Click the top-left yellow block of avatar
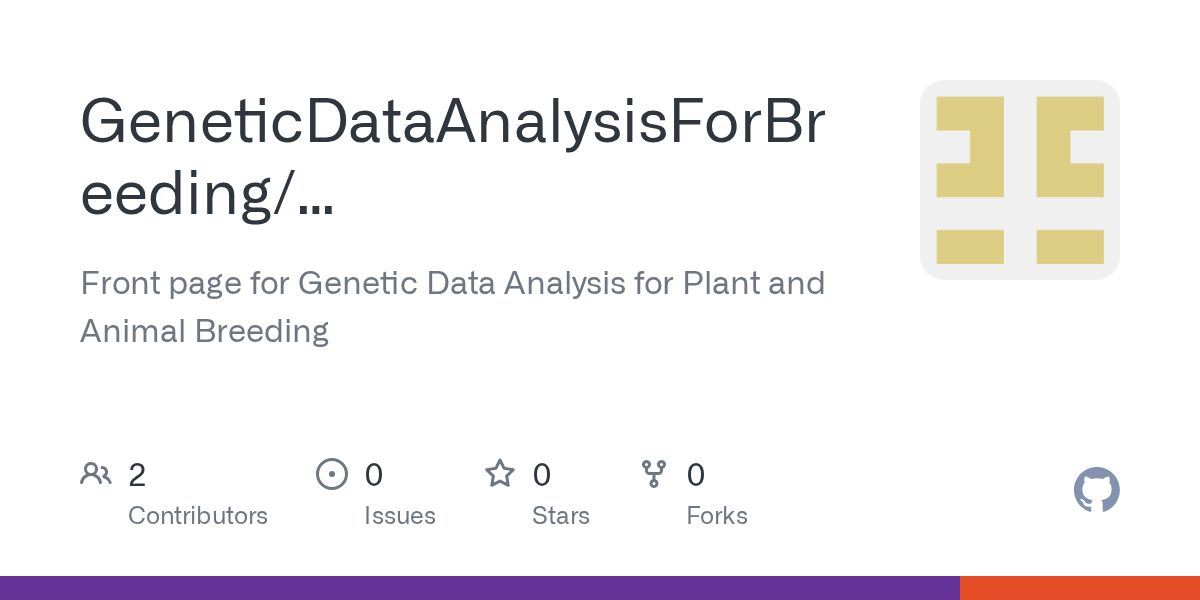This screenshot has height=600, width=1200. tap(970, 147)
